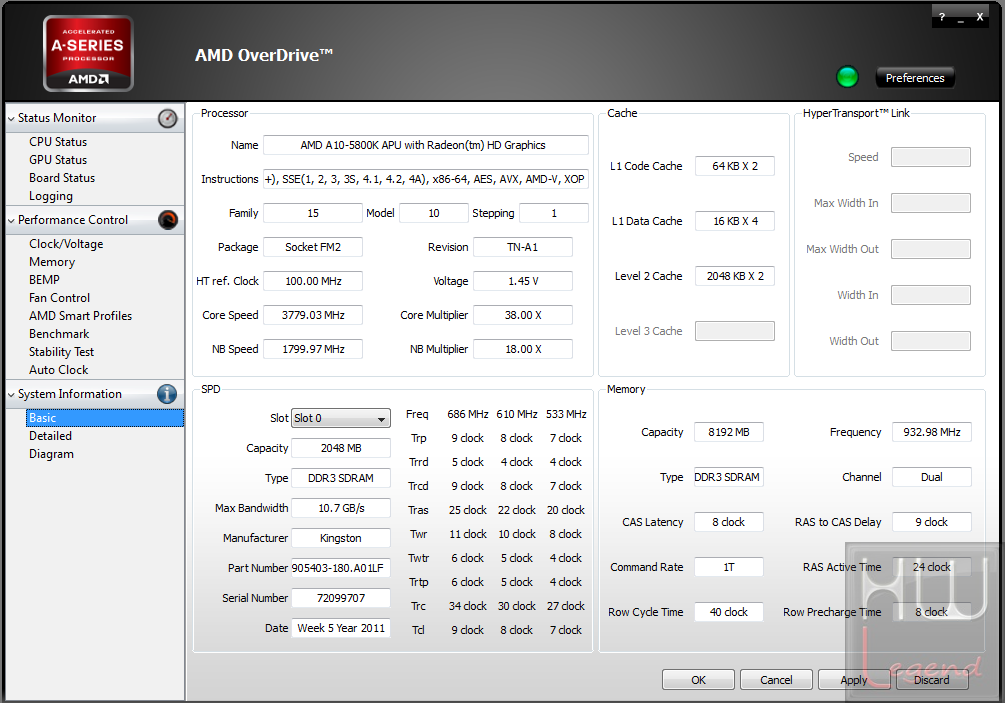Open help with the question mark button

tap(942, 17)
